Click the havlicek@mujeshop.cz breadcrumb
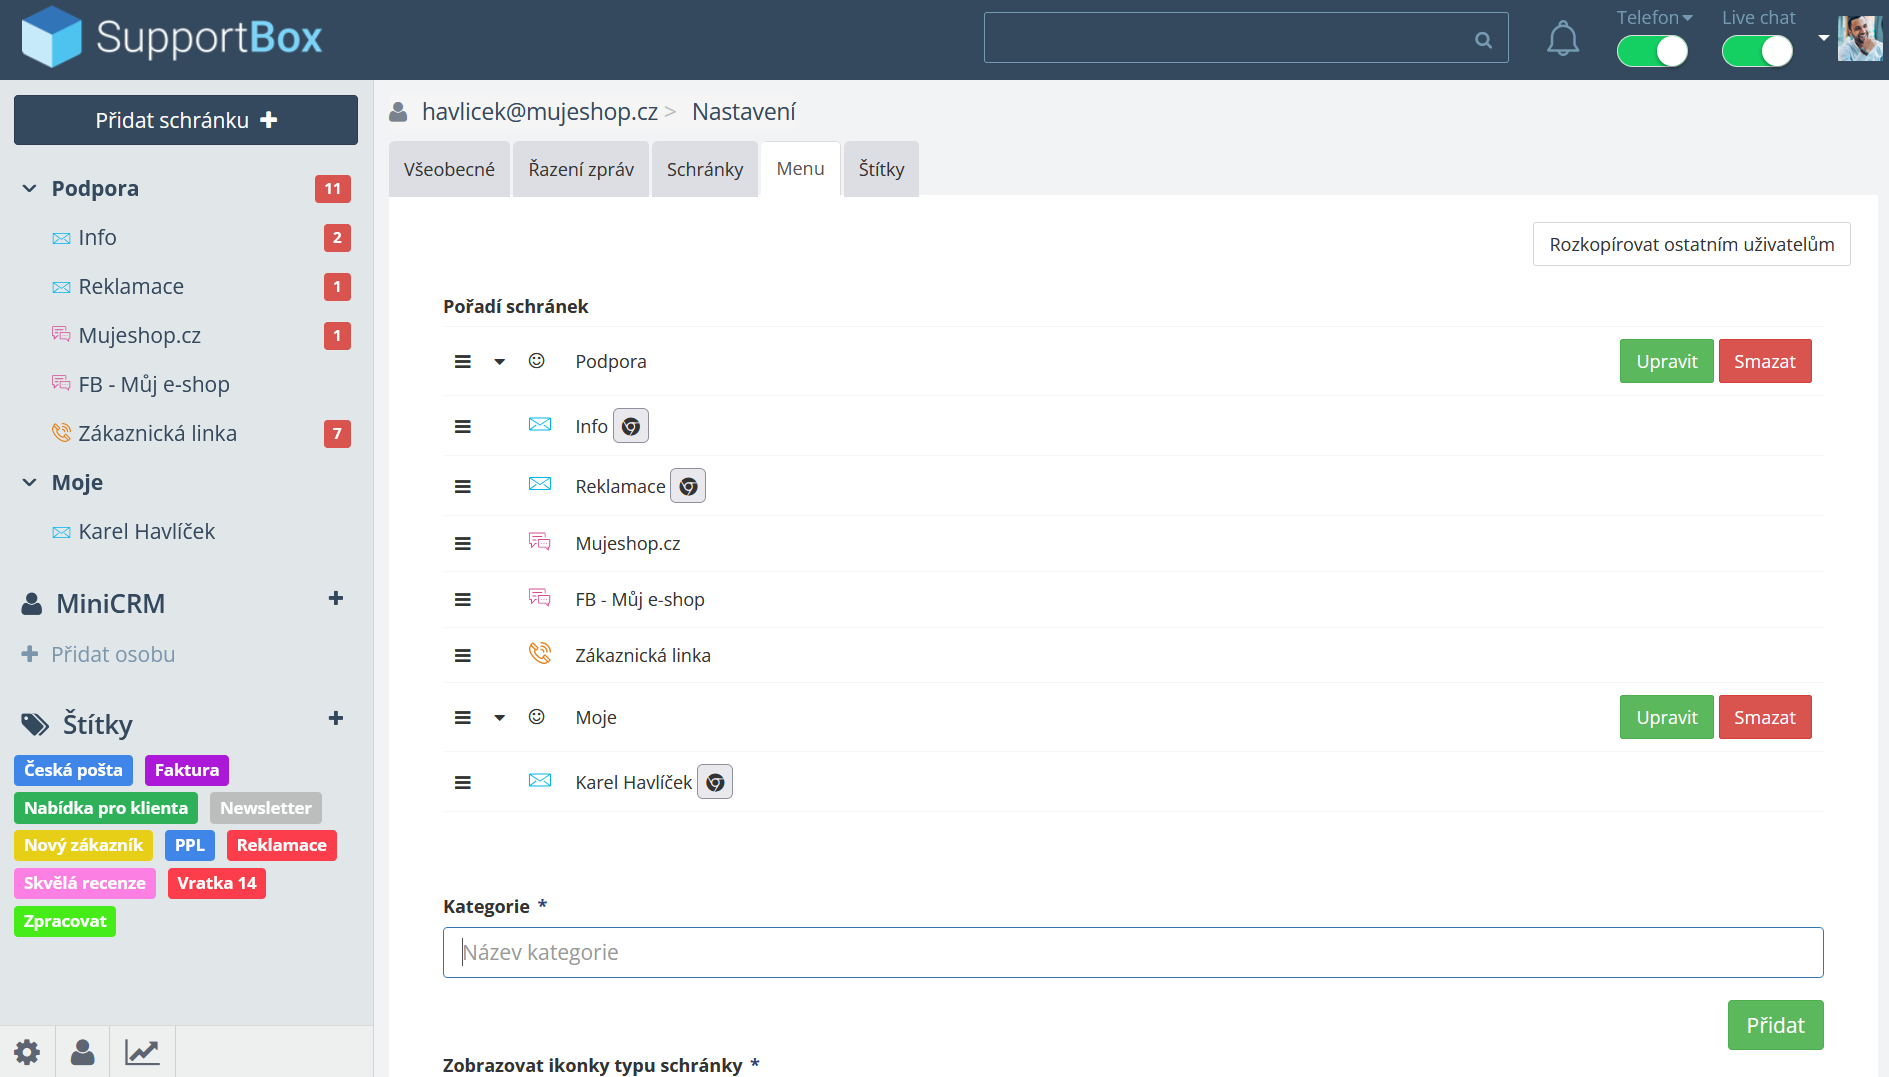The height and width of the screenshot is (1077, 1889). (540, 112)
